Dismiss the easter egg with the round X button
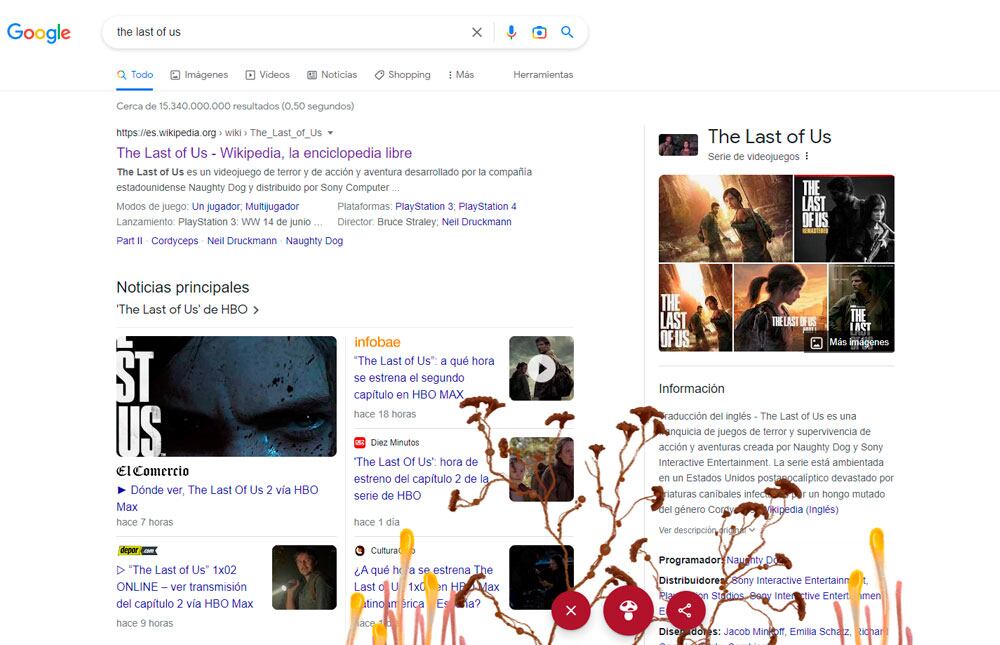The height and width of the screenshot is (645, 1000). click(570, 610)
